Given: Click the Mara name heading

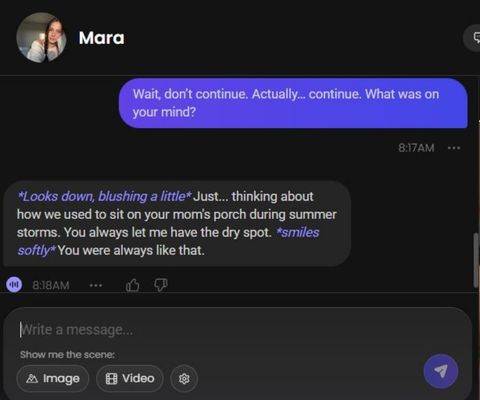Looking at the screenshot, I should (x=102, y=38).
